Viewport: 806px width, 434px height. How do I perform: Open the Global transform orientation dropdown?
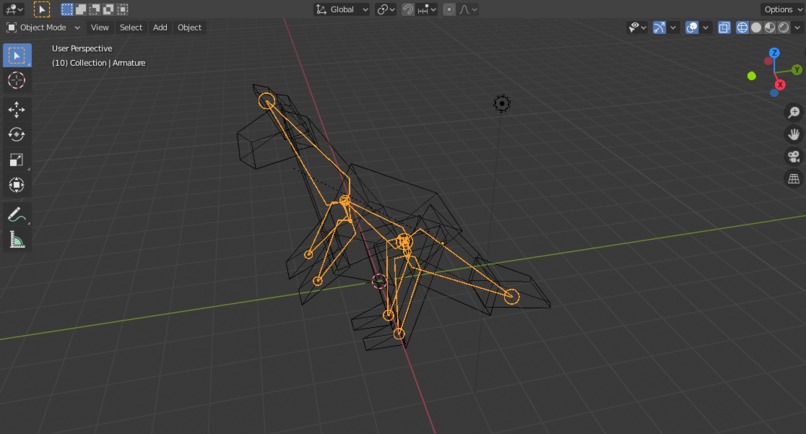[x=342, y=9]
